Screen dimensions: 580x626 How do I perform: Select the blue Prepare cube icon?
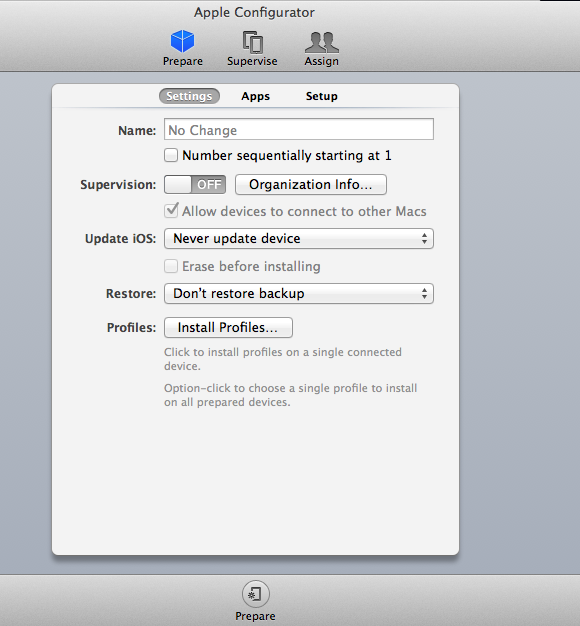[182, 41]
